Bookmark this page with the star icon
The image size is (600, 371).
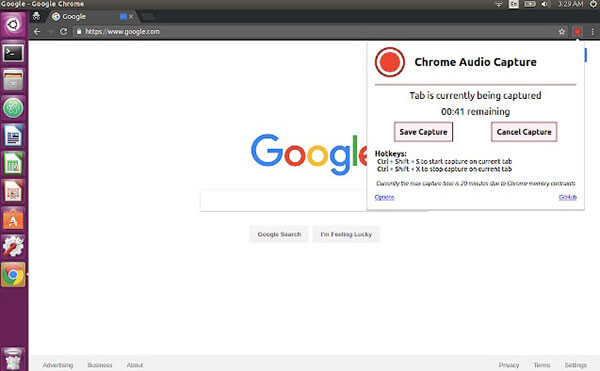click(561, 32)
